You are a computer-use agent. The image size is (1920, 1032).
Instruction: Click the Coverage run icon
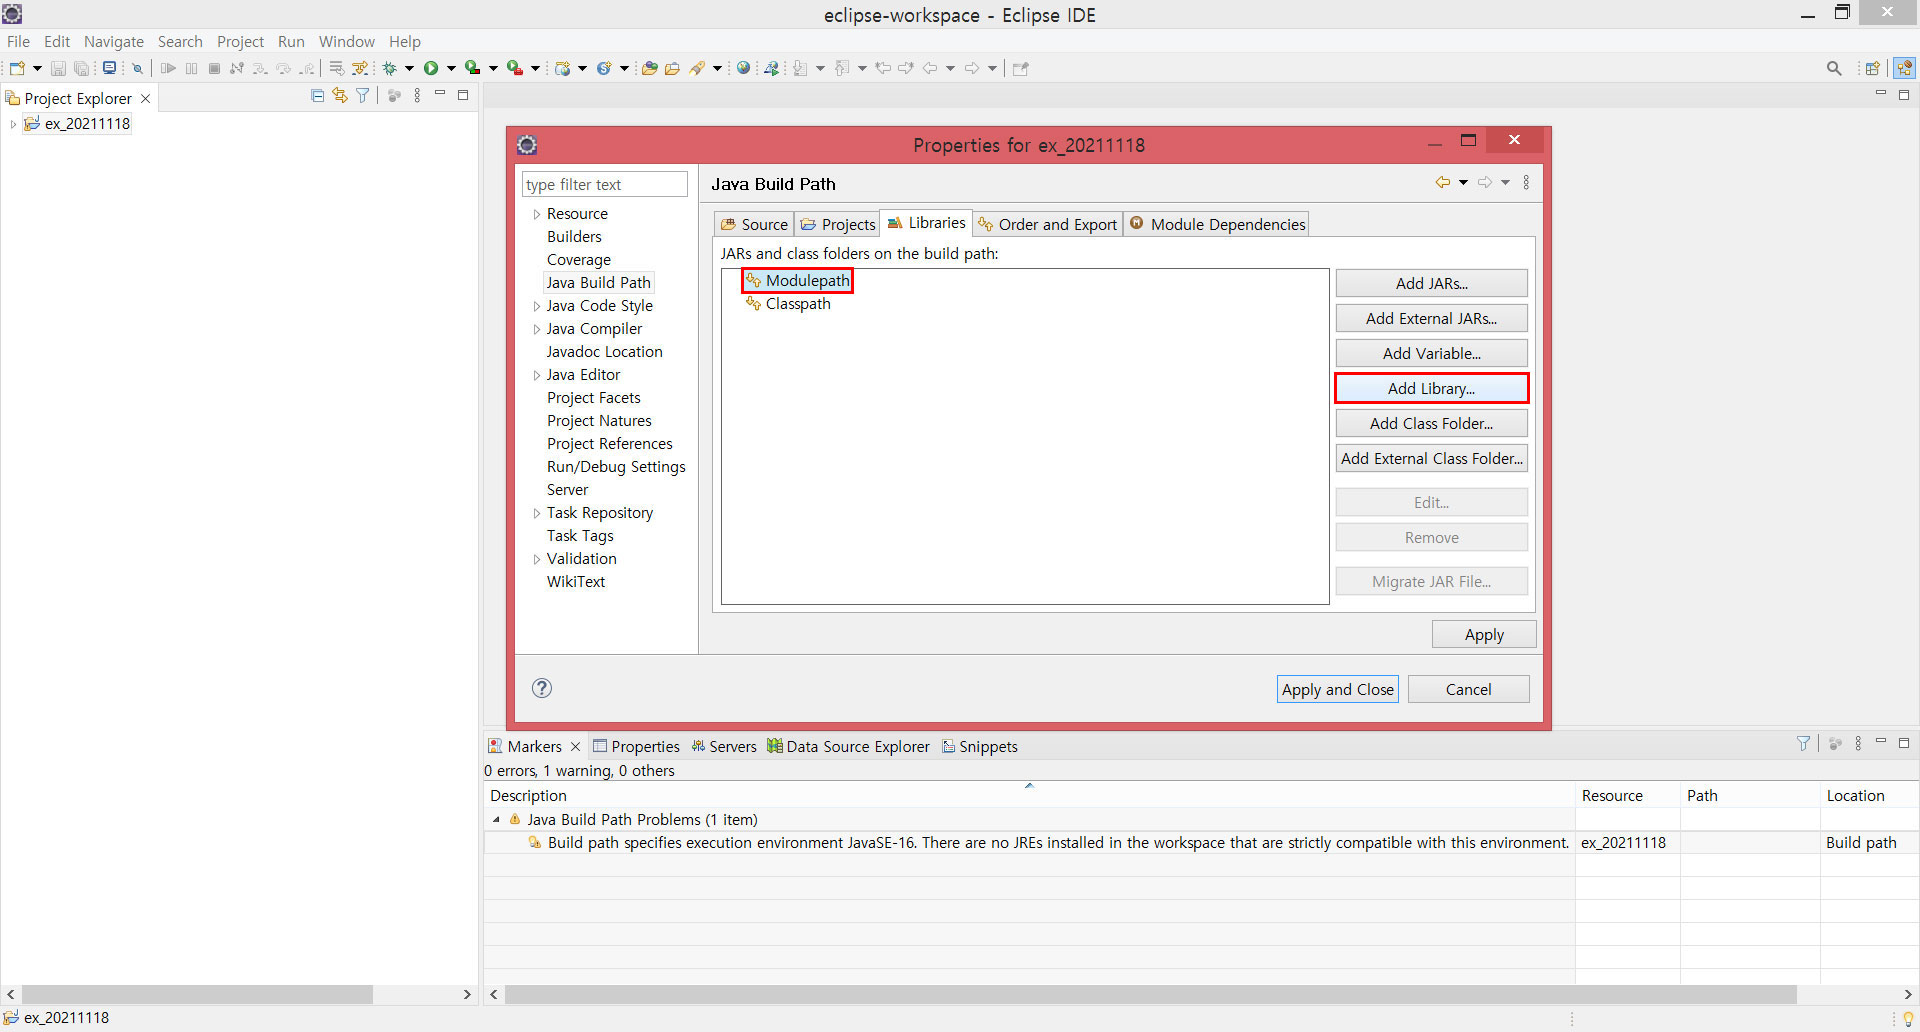(473, 68)
